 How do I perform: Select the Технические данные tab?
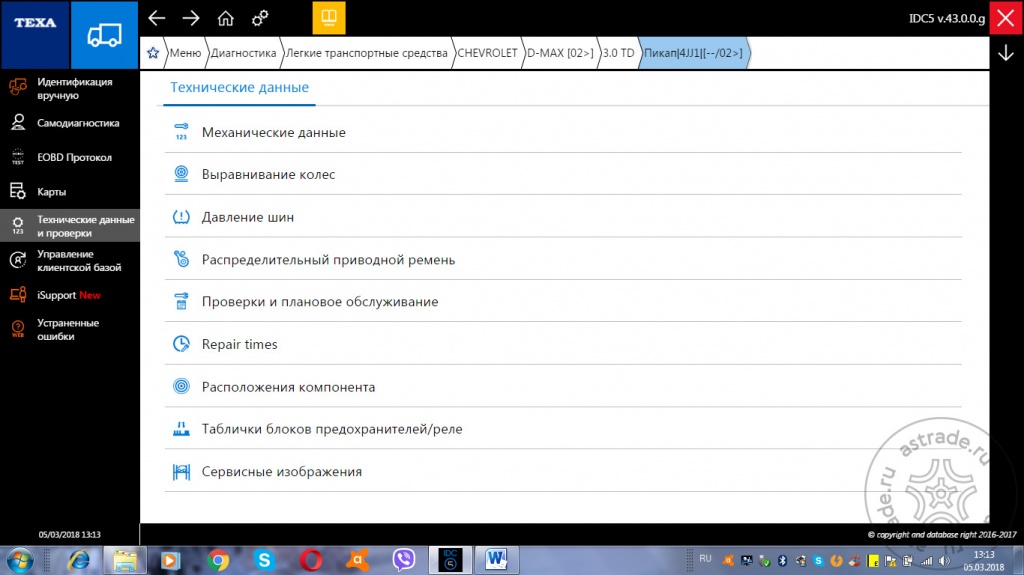[x=239, y=88]
